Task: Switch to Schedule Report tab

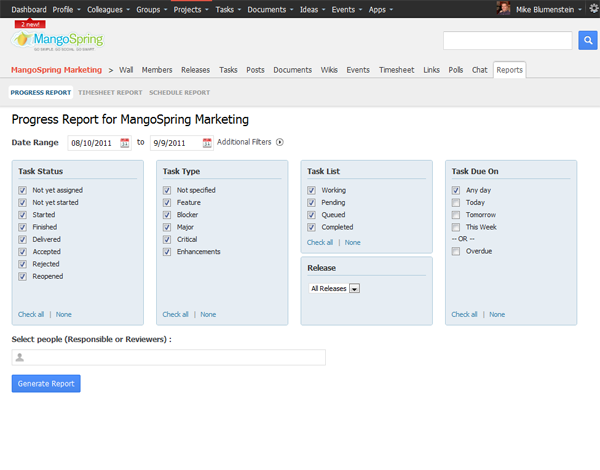Action: (179, 93)
